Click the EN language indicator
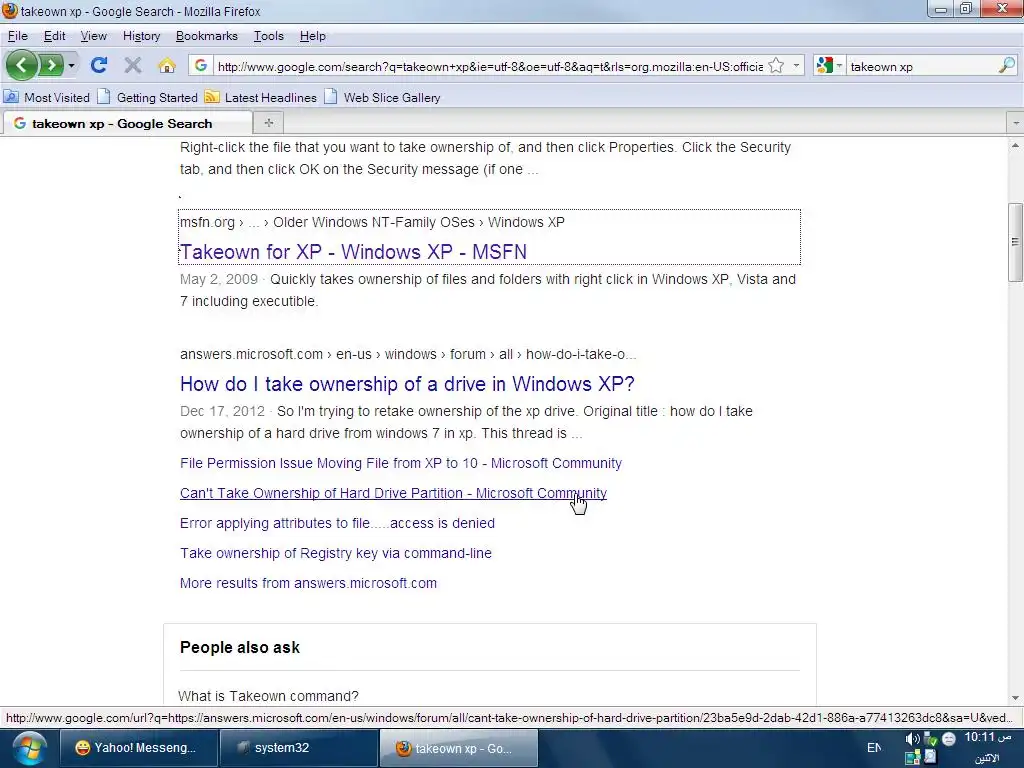1024x768 pixels. pyautogui.click(x=874, y=748)
